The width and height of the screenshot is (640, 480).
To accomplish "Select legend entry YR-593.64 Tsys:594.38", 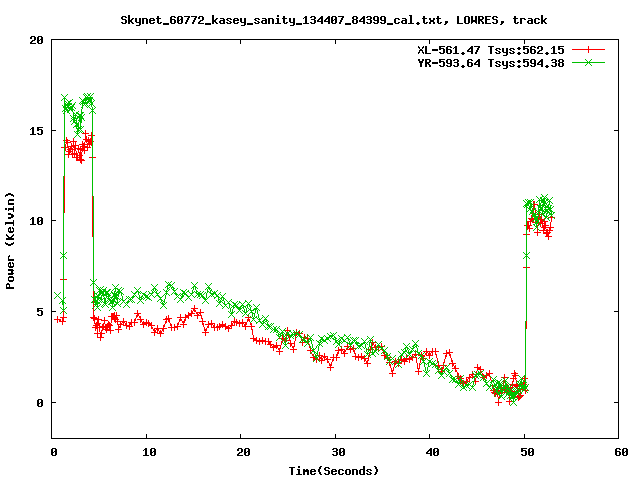I will 491,63.
